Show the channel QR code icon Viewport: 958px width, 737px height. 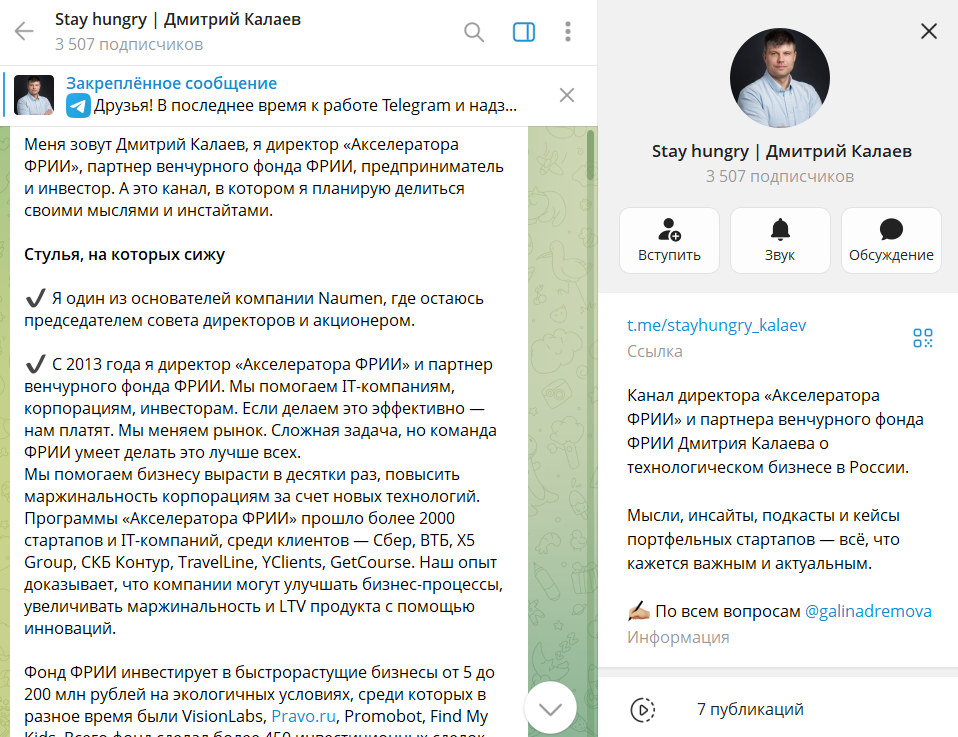click(x=923, y=338)
